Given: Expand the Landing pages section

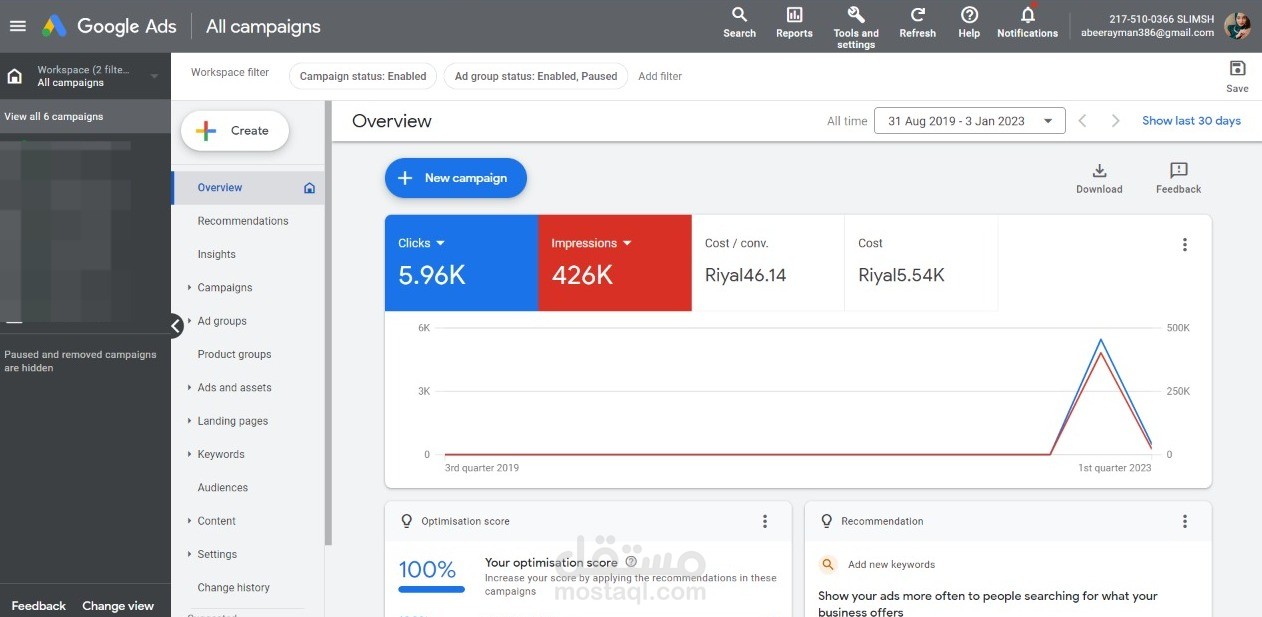Looking at the screenshot, I should point(189,421).
